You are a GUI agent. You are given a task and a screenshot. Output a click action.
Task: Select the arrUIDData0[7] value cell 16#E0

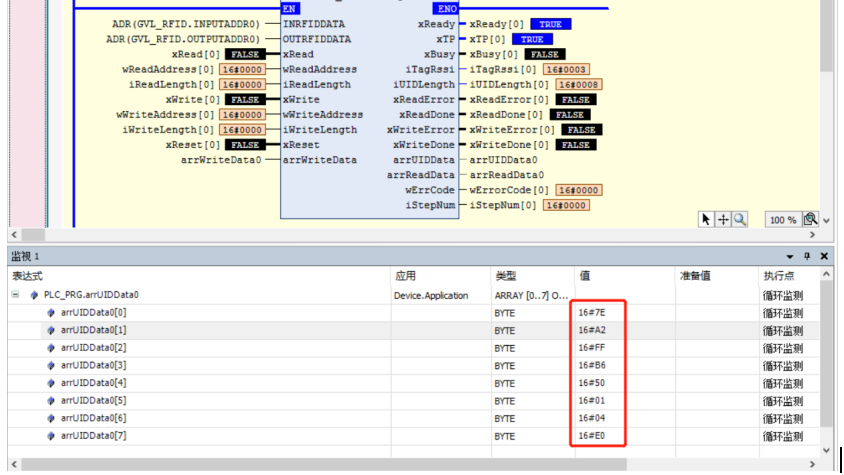pyautogui.click(x=593, y=437)
